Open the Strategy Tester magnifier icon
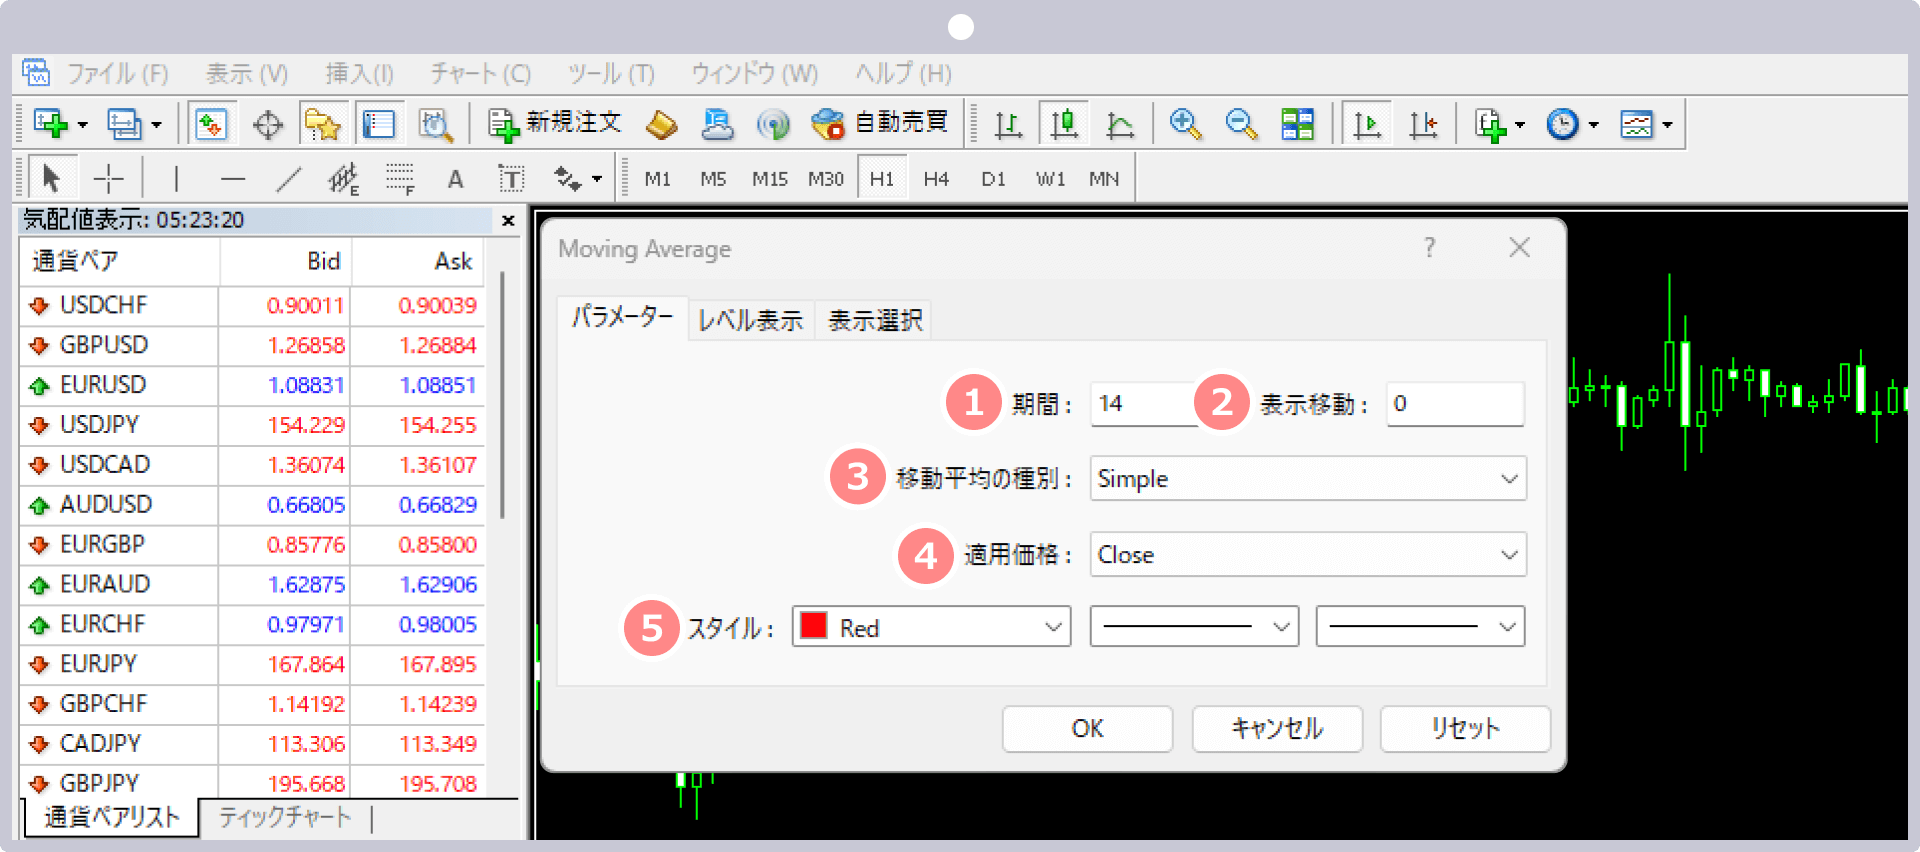 pos(435,124)
